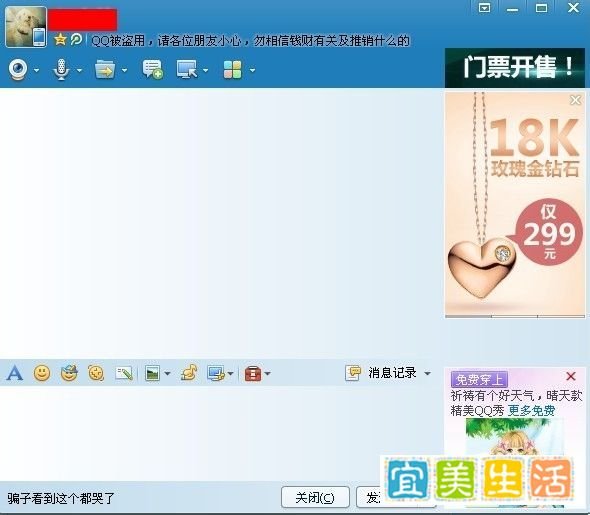
Task: Close the 免费穿上 QQ秀 promo
Action: point(571,376)
